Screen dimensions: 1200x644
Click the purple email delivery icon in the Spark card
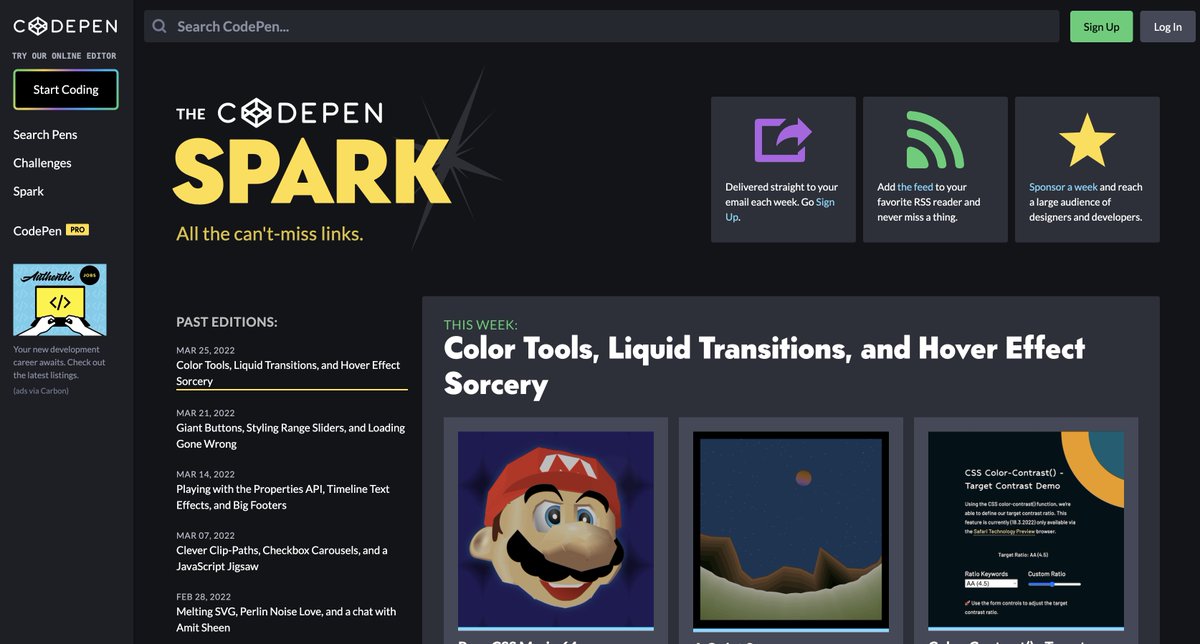pos(783,138)
